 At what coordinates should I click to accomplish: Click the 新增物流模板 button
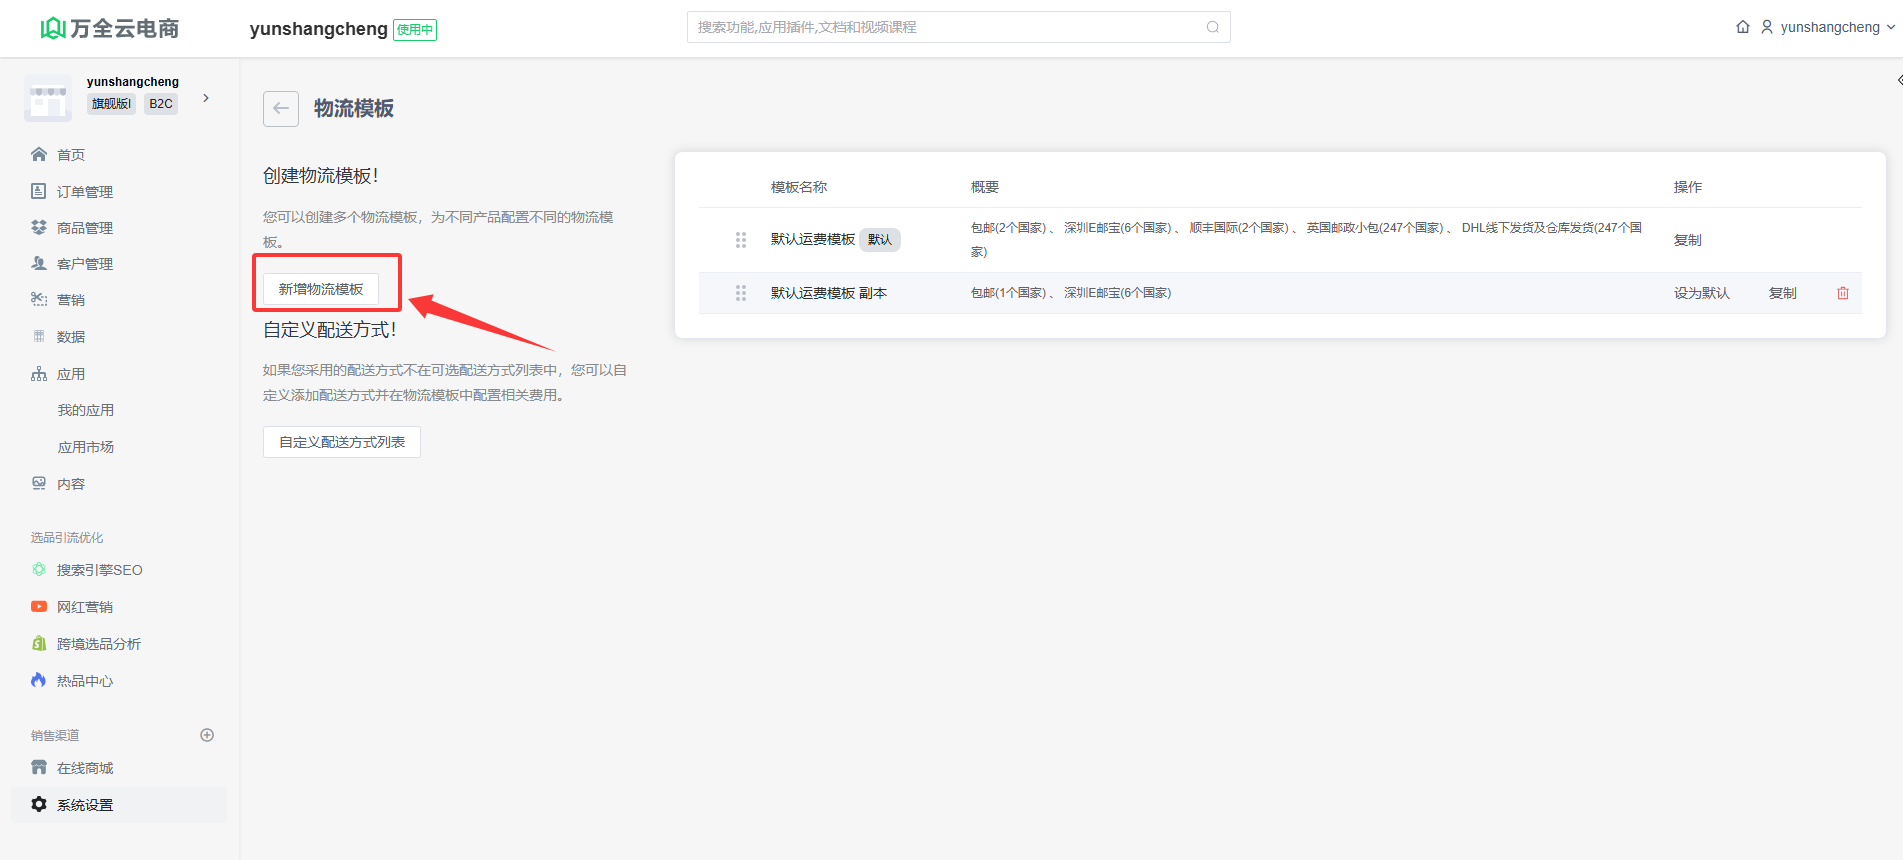click(x=321, y=289)
